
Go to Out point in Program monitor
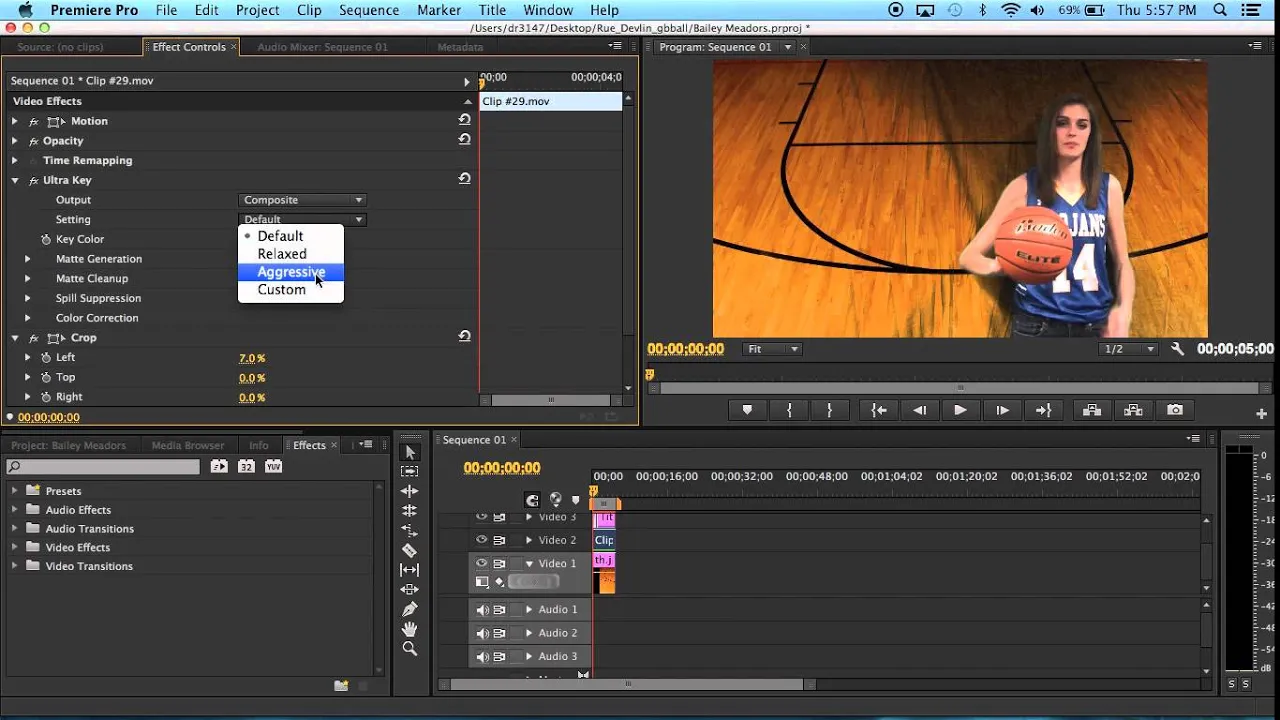pos(1043,410)
